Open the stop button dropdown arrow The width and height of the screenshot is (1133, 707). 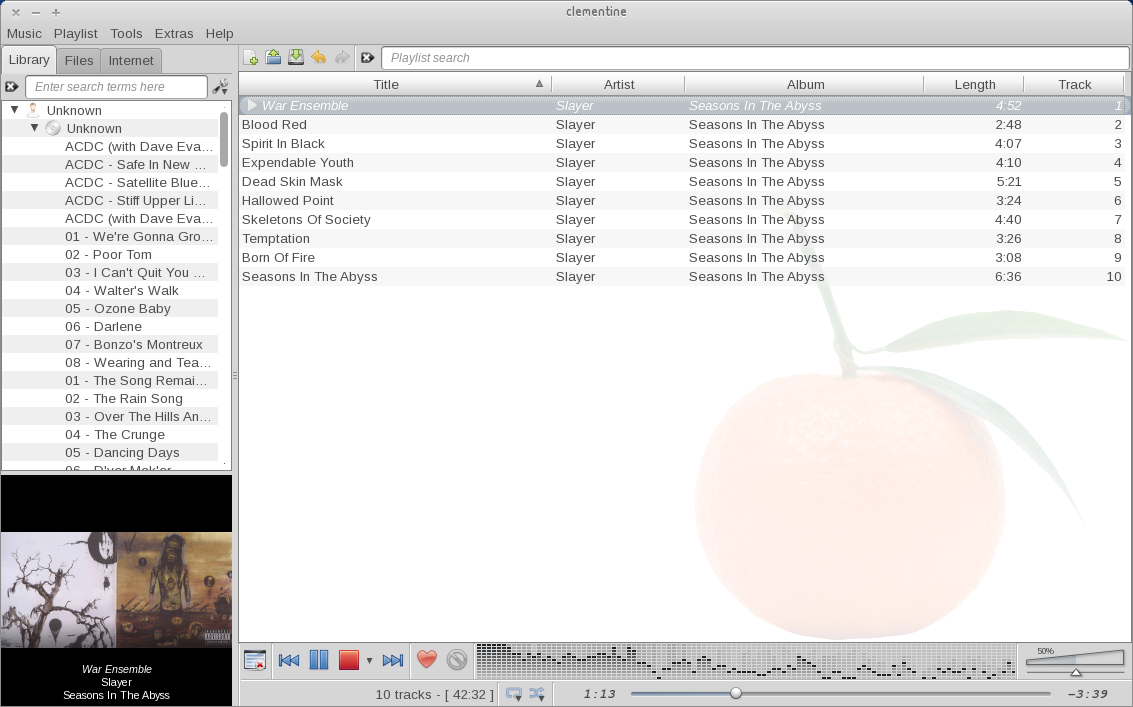pos(369,661)
